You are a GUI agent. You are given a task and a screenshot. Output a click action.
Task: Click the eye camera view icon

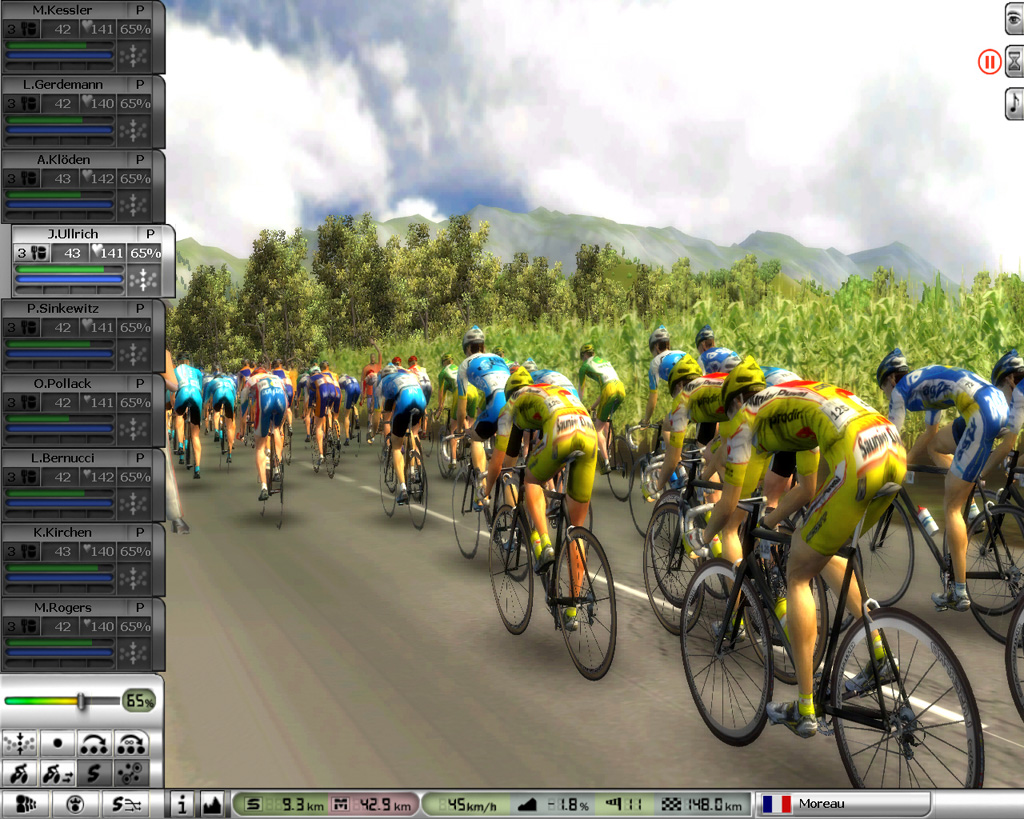[x=1013, y=19]
